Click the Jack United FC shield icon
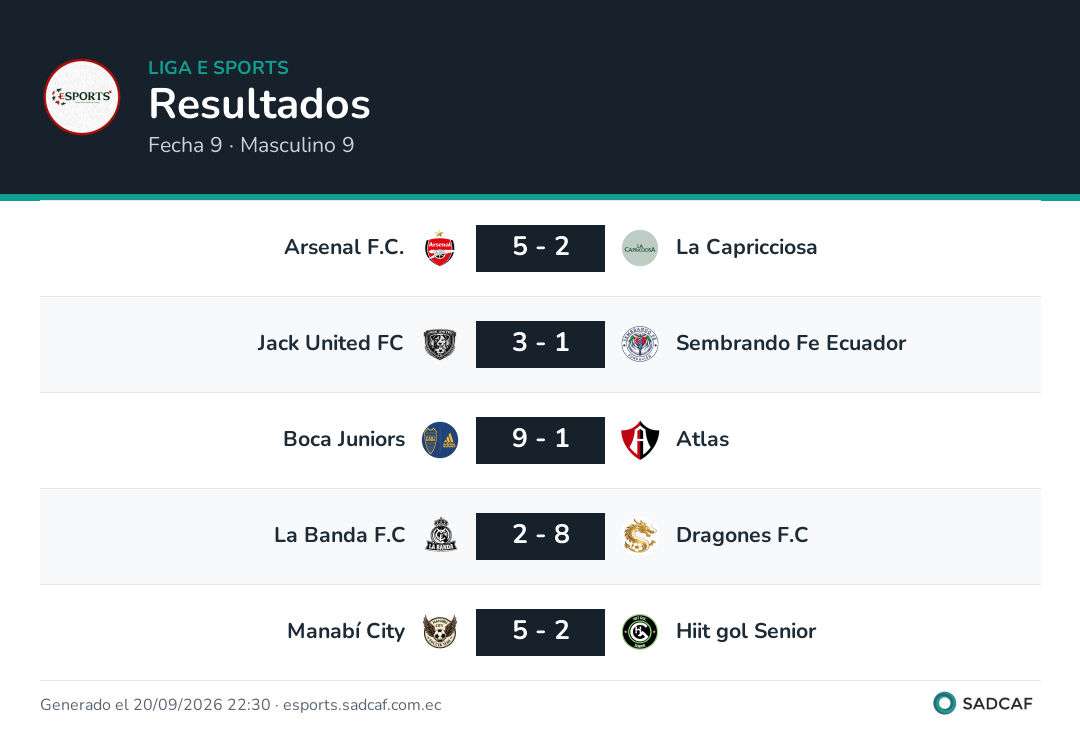 [x=439, y=344]
